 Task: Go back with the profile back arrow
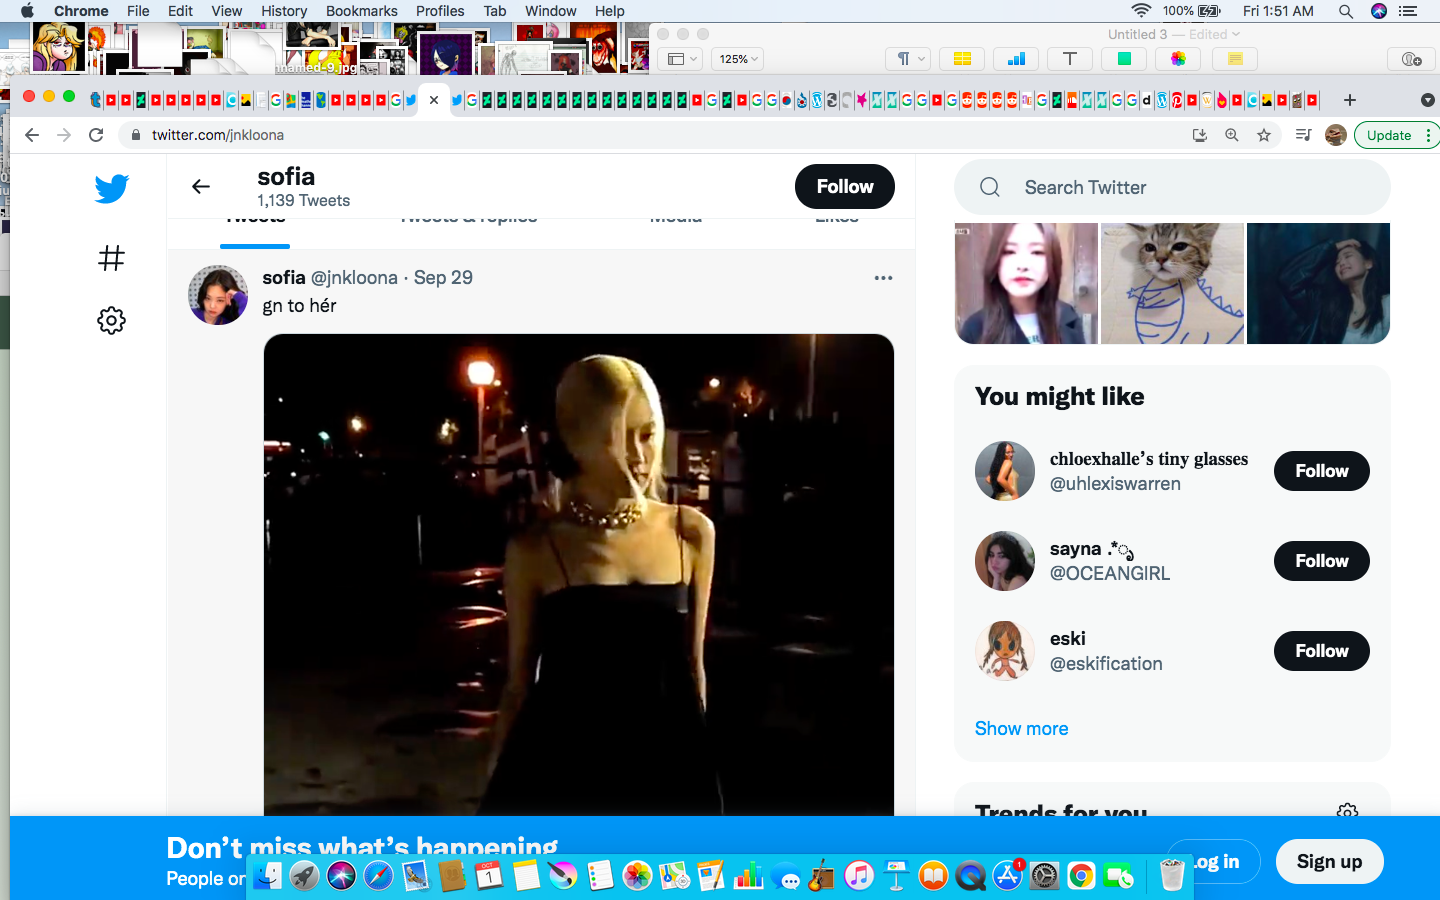201,186
